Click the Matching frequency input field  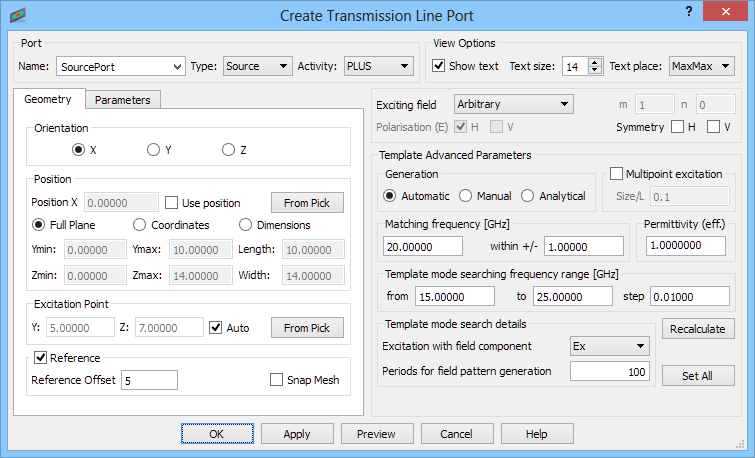click(423, 247)
